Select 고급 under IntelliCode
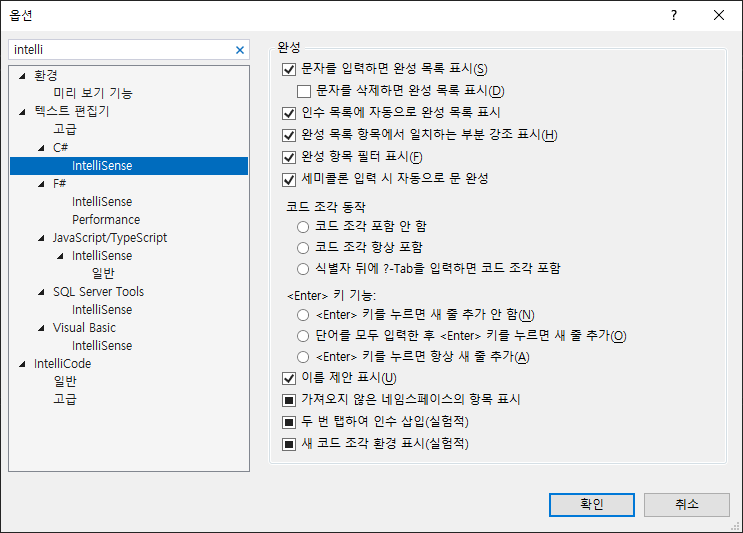Image resolution: width=743 pixels, height=533 pixels. coord(65,399)
